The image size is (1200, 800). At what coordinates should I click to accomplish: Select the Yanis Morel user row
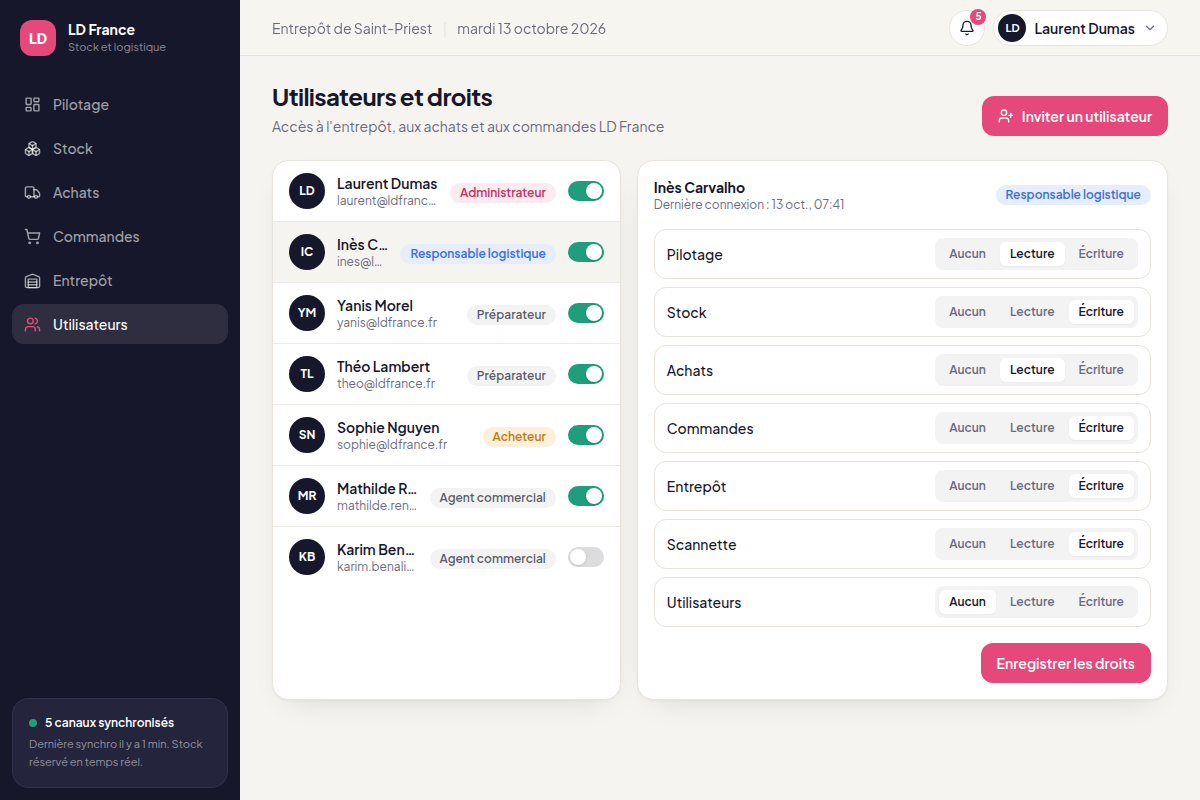[x=447, y=313]
